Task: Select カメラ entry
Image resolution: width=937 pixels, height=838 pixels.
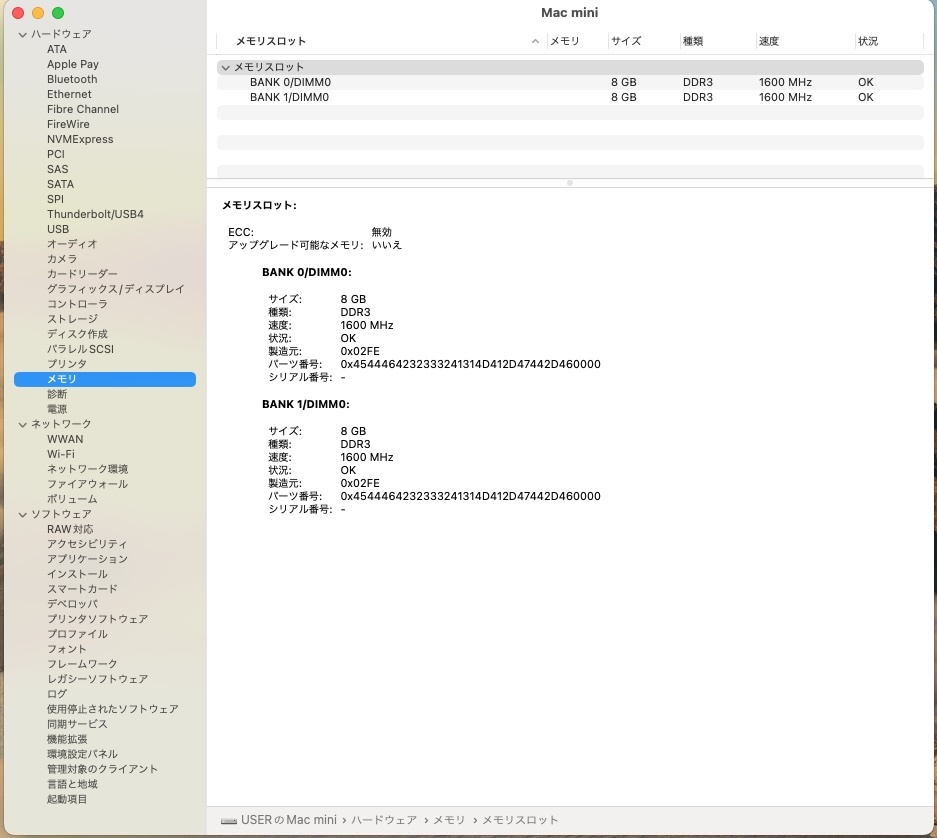Action: 62,259
